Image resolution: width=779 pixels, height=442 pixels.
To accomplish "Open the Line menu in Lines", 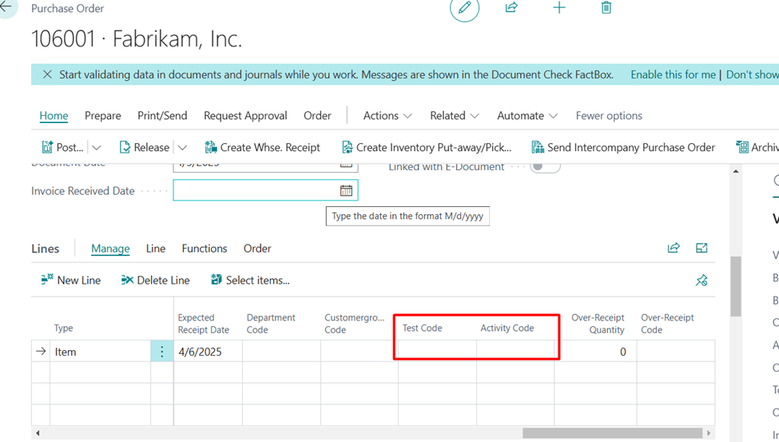I will coord(156,248).
